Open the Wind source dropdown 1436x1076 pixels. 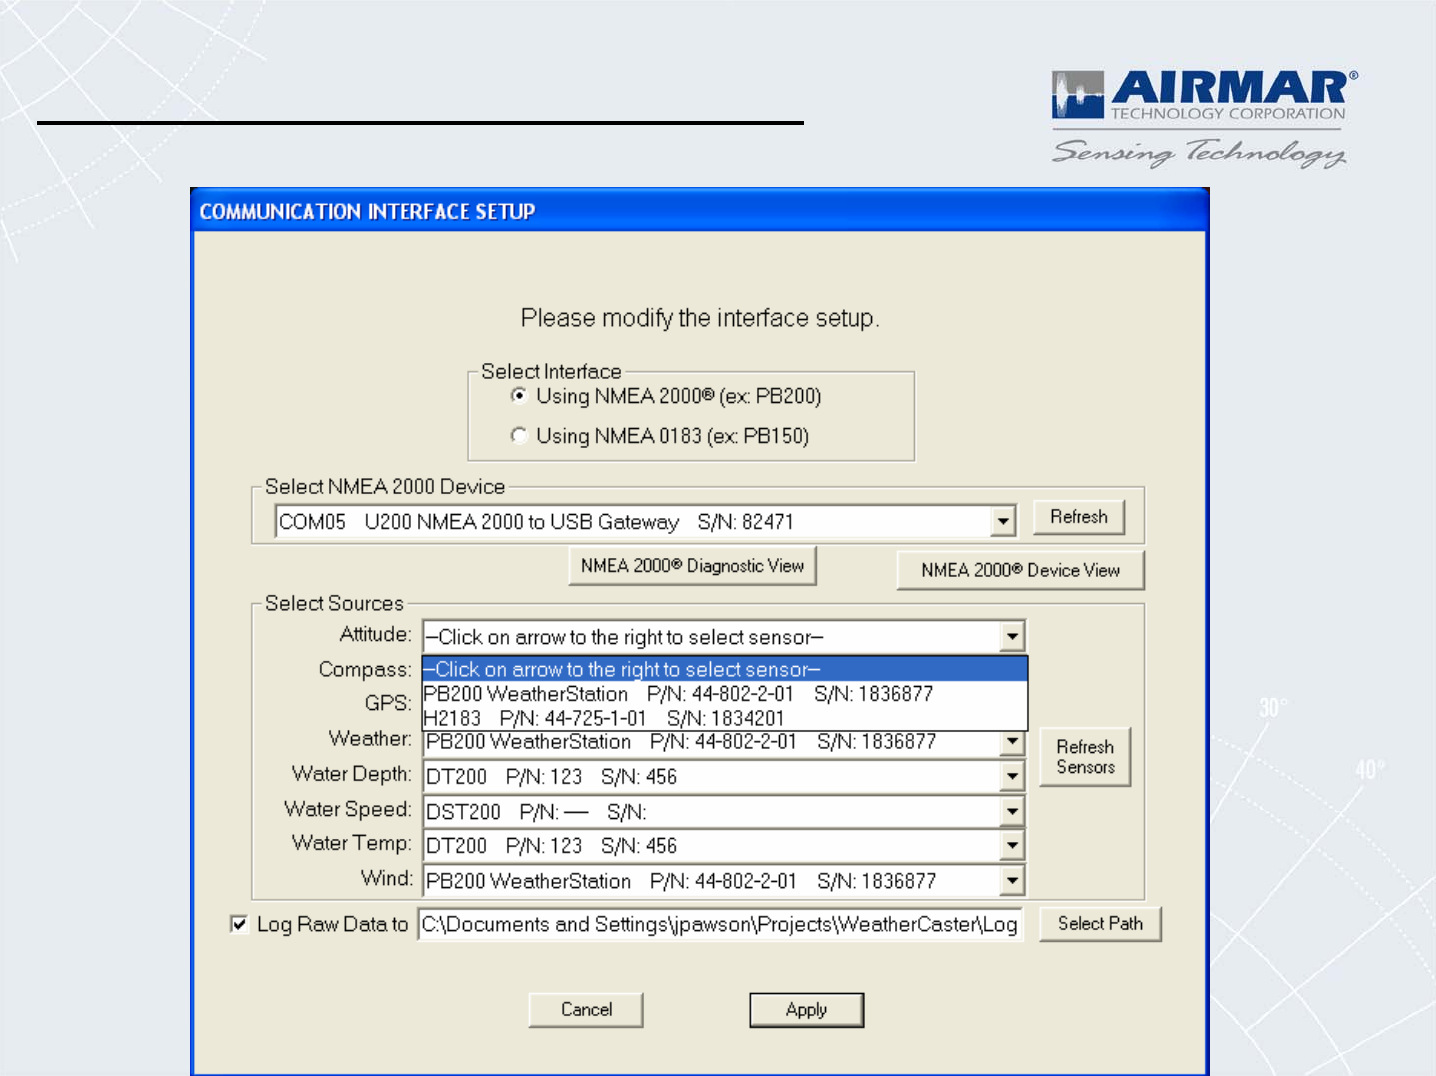click(1012, 881)
